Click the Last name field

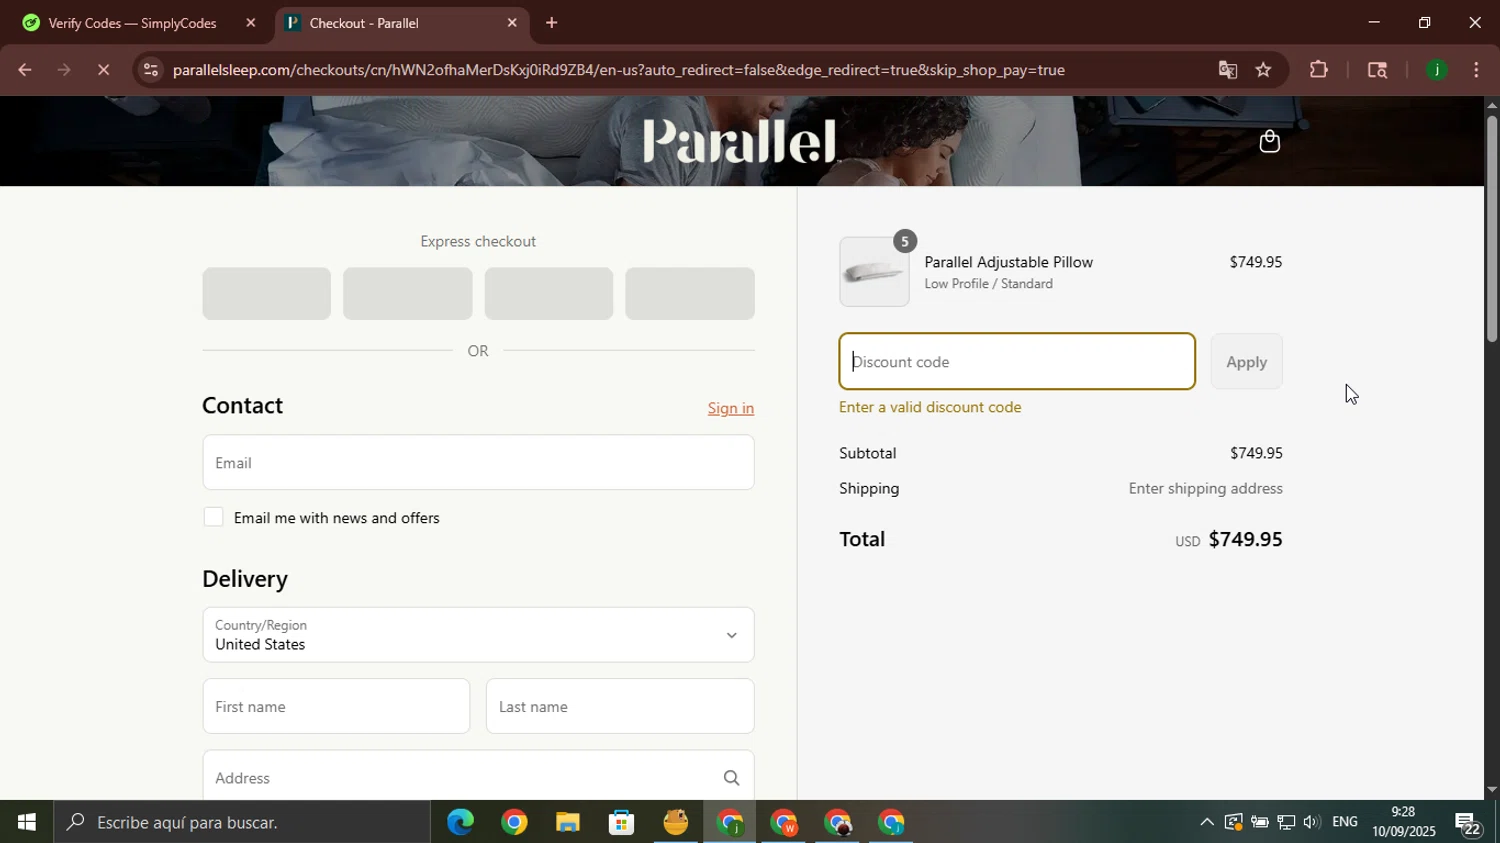point(620,706)
